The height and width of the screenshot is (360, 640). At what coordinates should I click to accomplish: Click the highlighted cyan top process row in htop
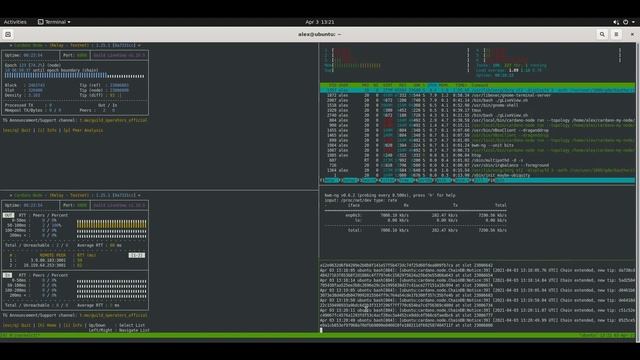[478, 90]
